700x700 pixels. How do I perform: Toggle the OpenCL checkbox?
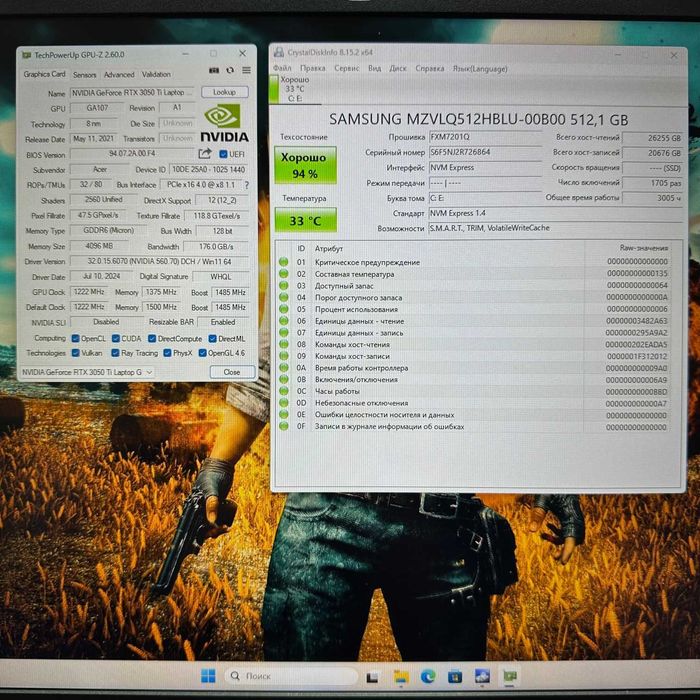pos(75,338)
